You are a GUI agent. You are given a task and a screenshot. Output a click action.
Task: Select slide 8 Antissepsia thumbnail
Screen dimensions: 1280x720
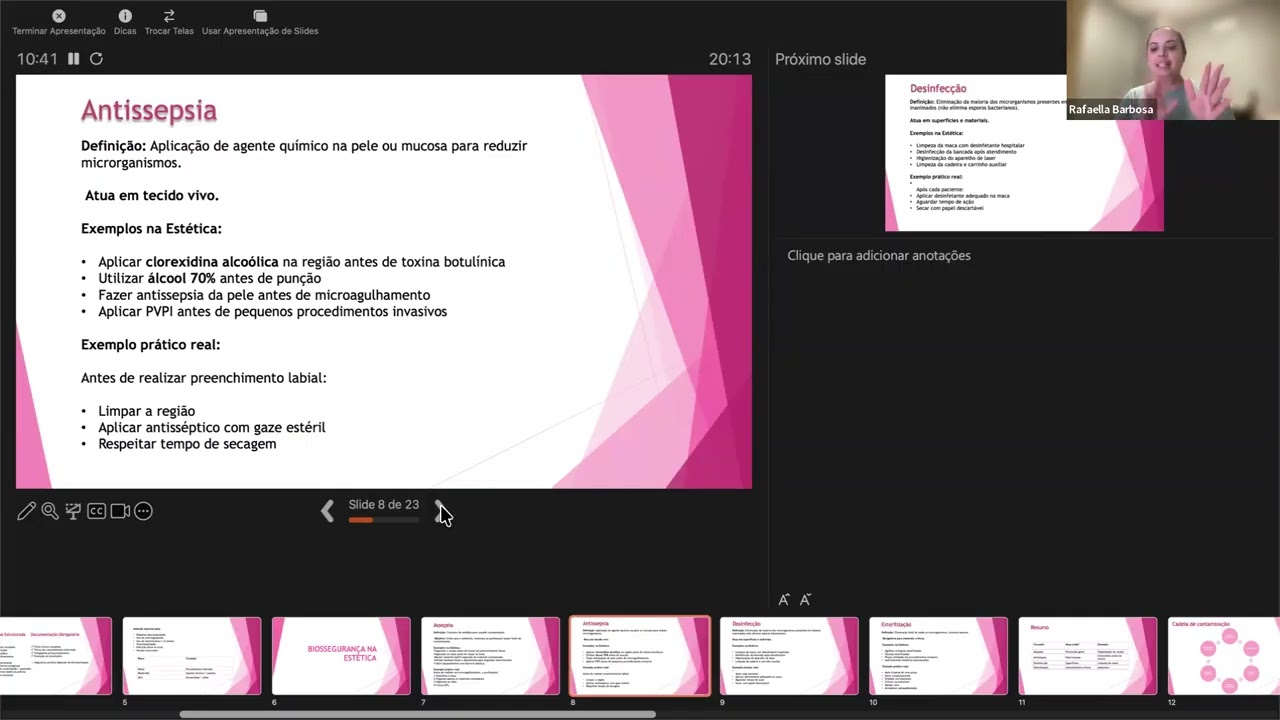coord(640,656)
